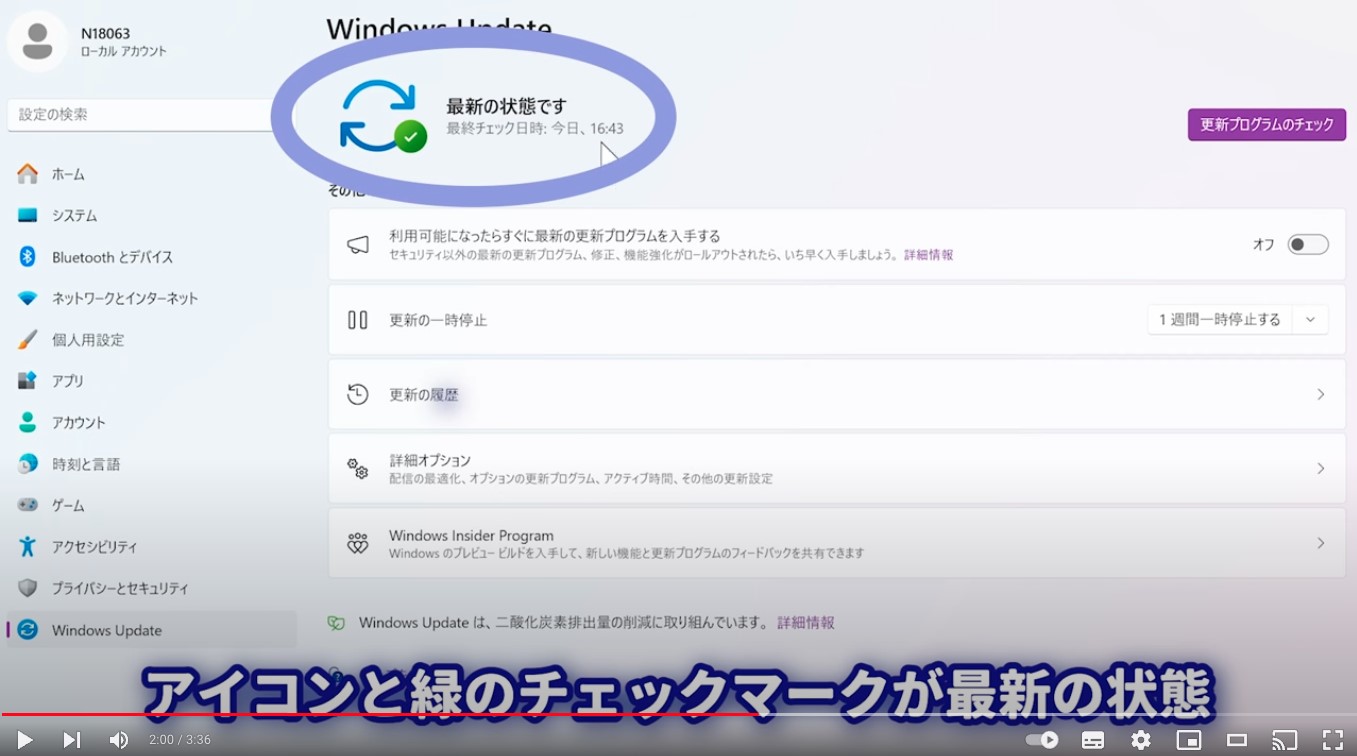
Task: Click the megaphone icon for latest updates
Action: 358,245
